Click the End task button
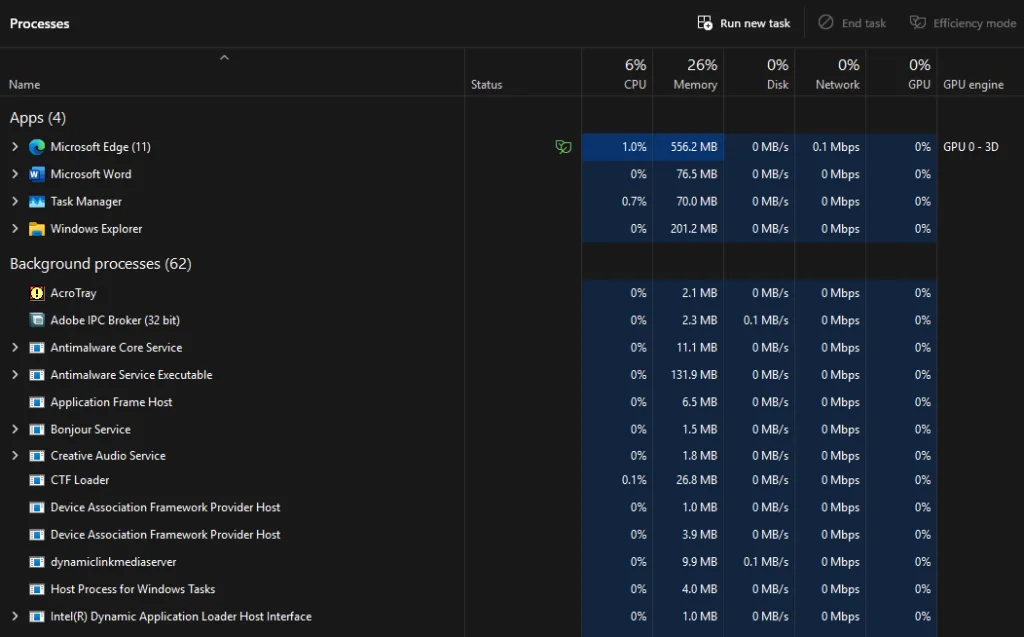 (852, 22)
